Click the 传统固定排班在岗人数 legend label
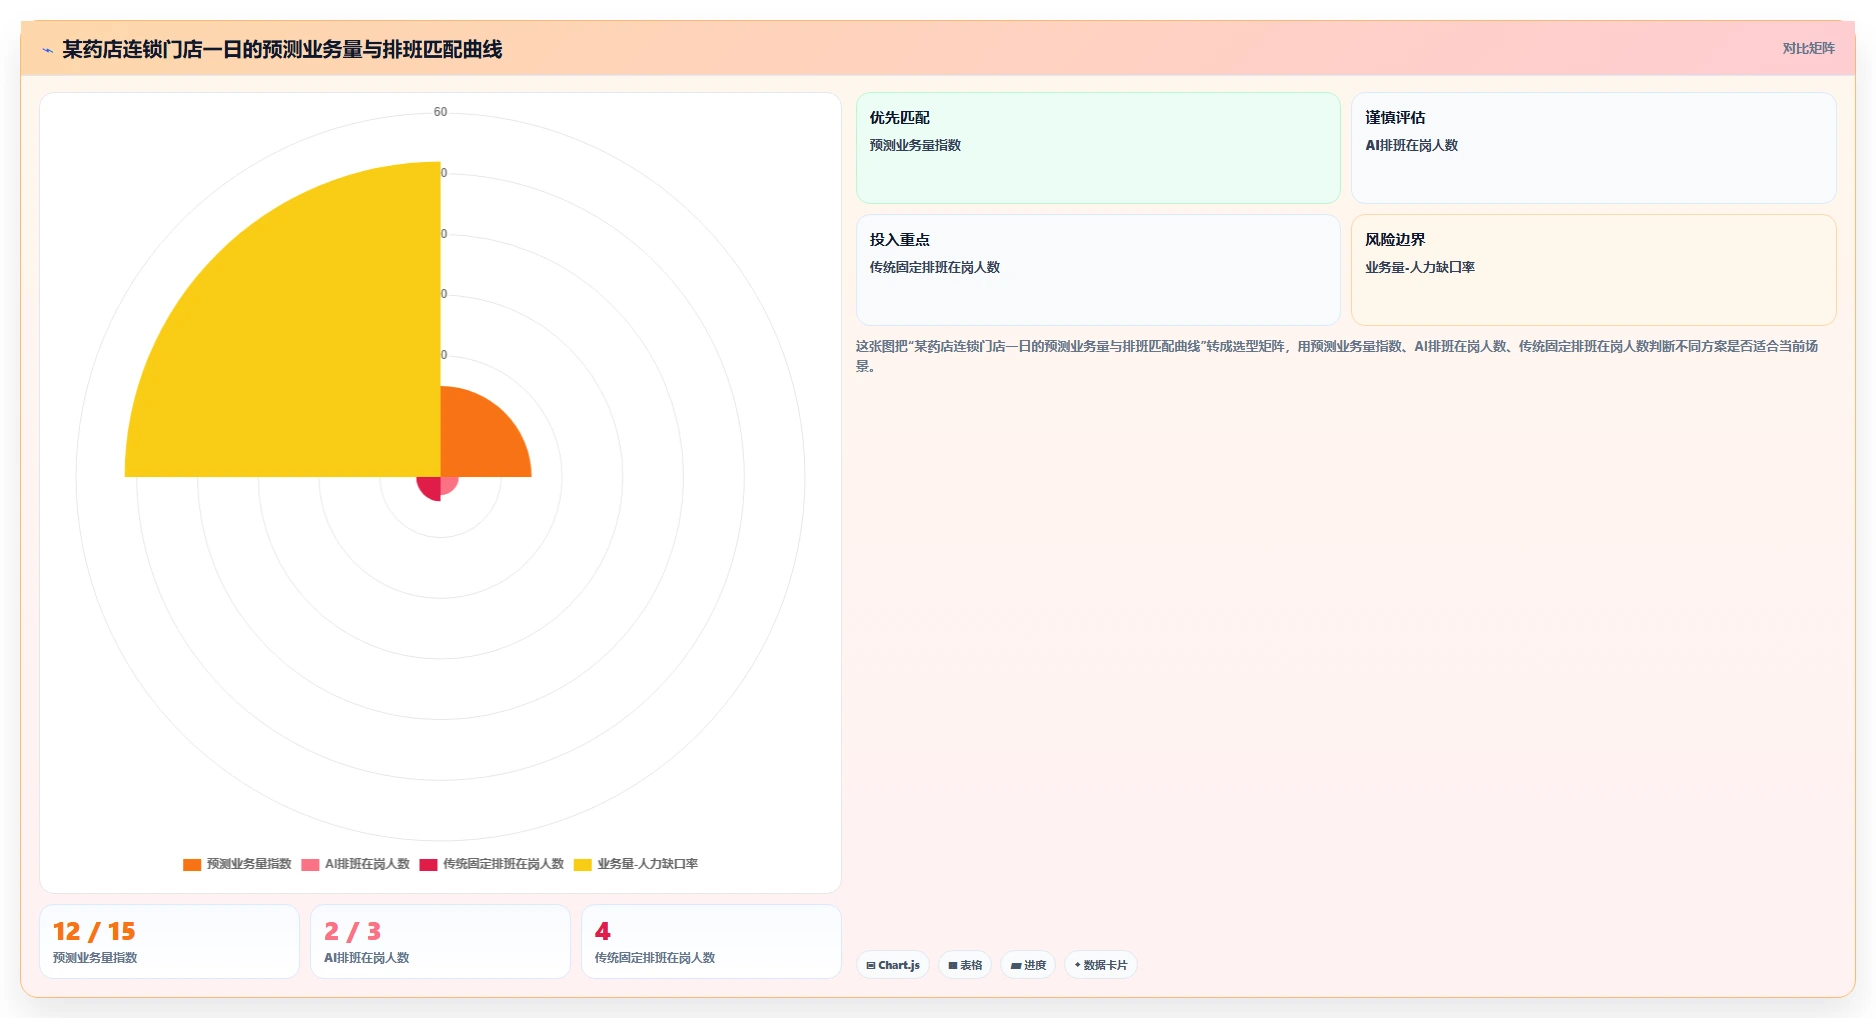The width and height of the screenshot is (1876, 1018). pos(503,864)
